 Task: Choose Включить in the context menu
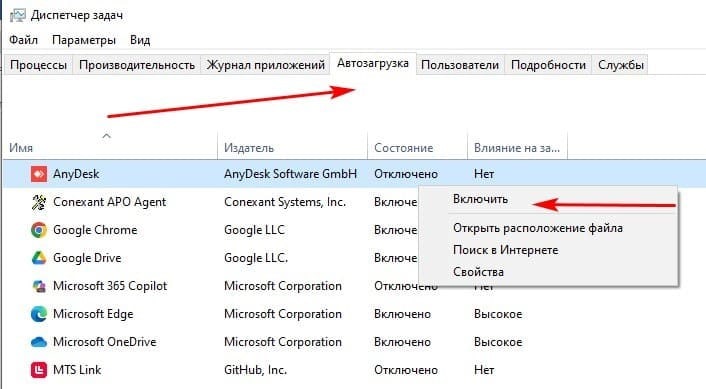click(x=480, y=199)
